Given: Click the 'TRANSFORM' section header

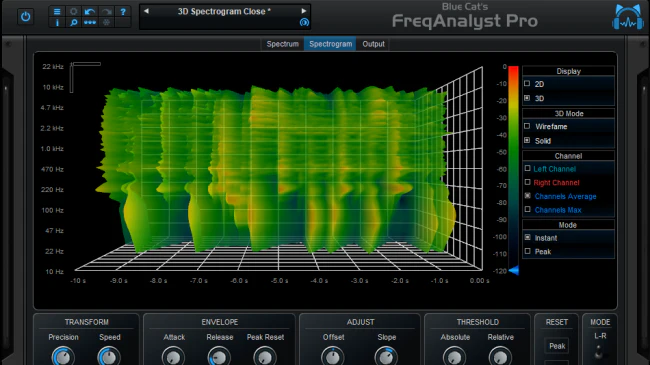Looking at the screenshot, I should (87, 322).
